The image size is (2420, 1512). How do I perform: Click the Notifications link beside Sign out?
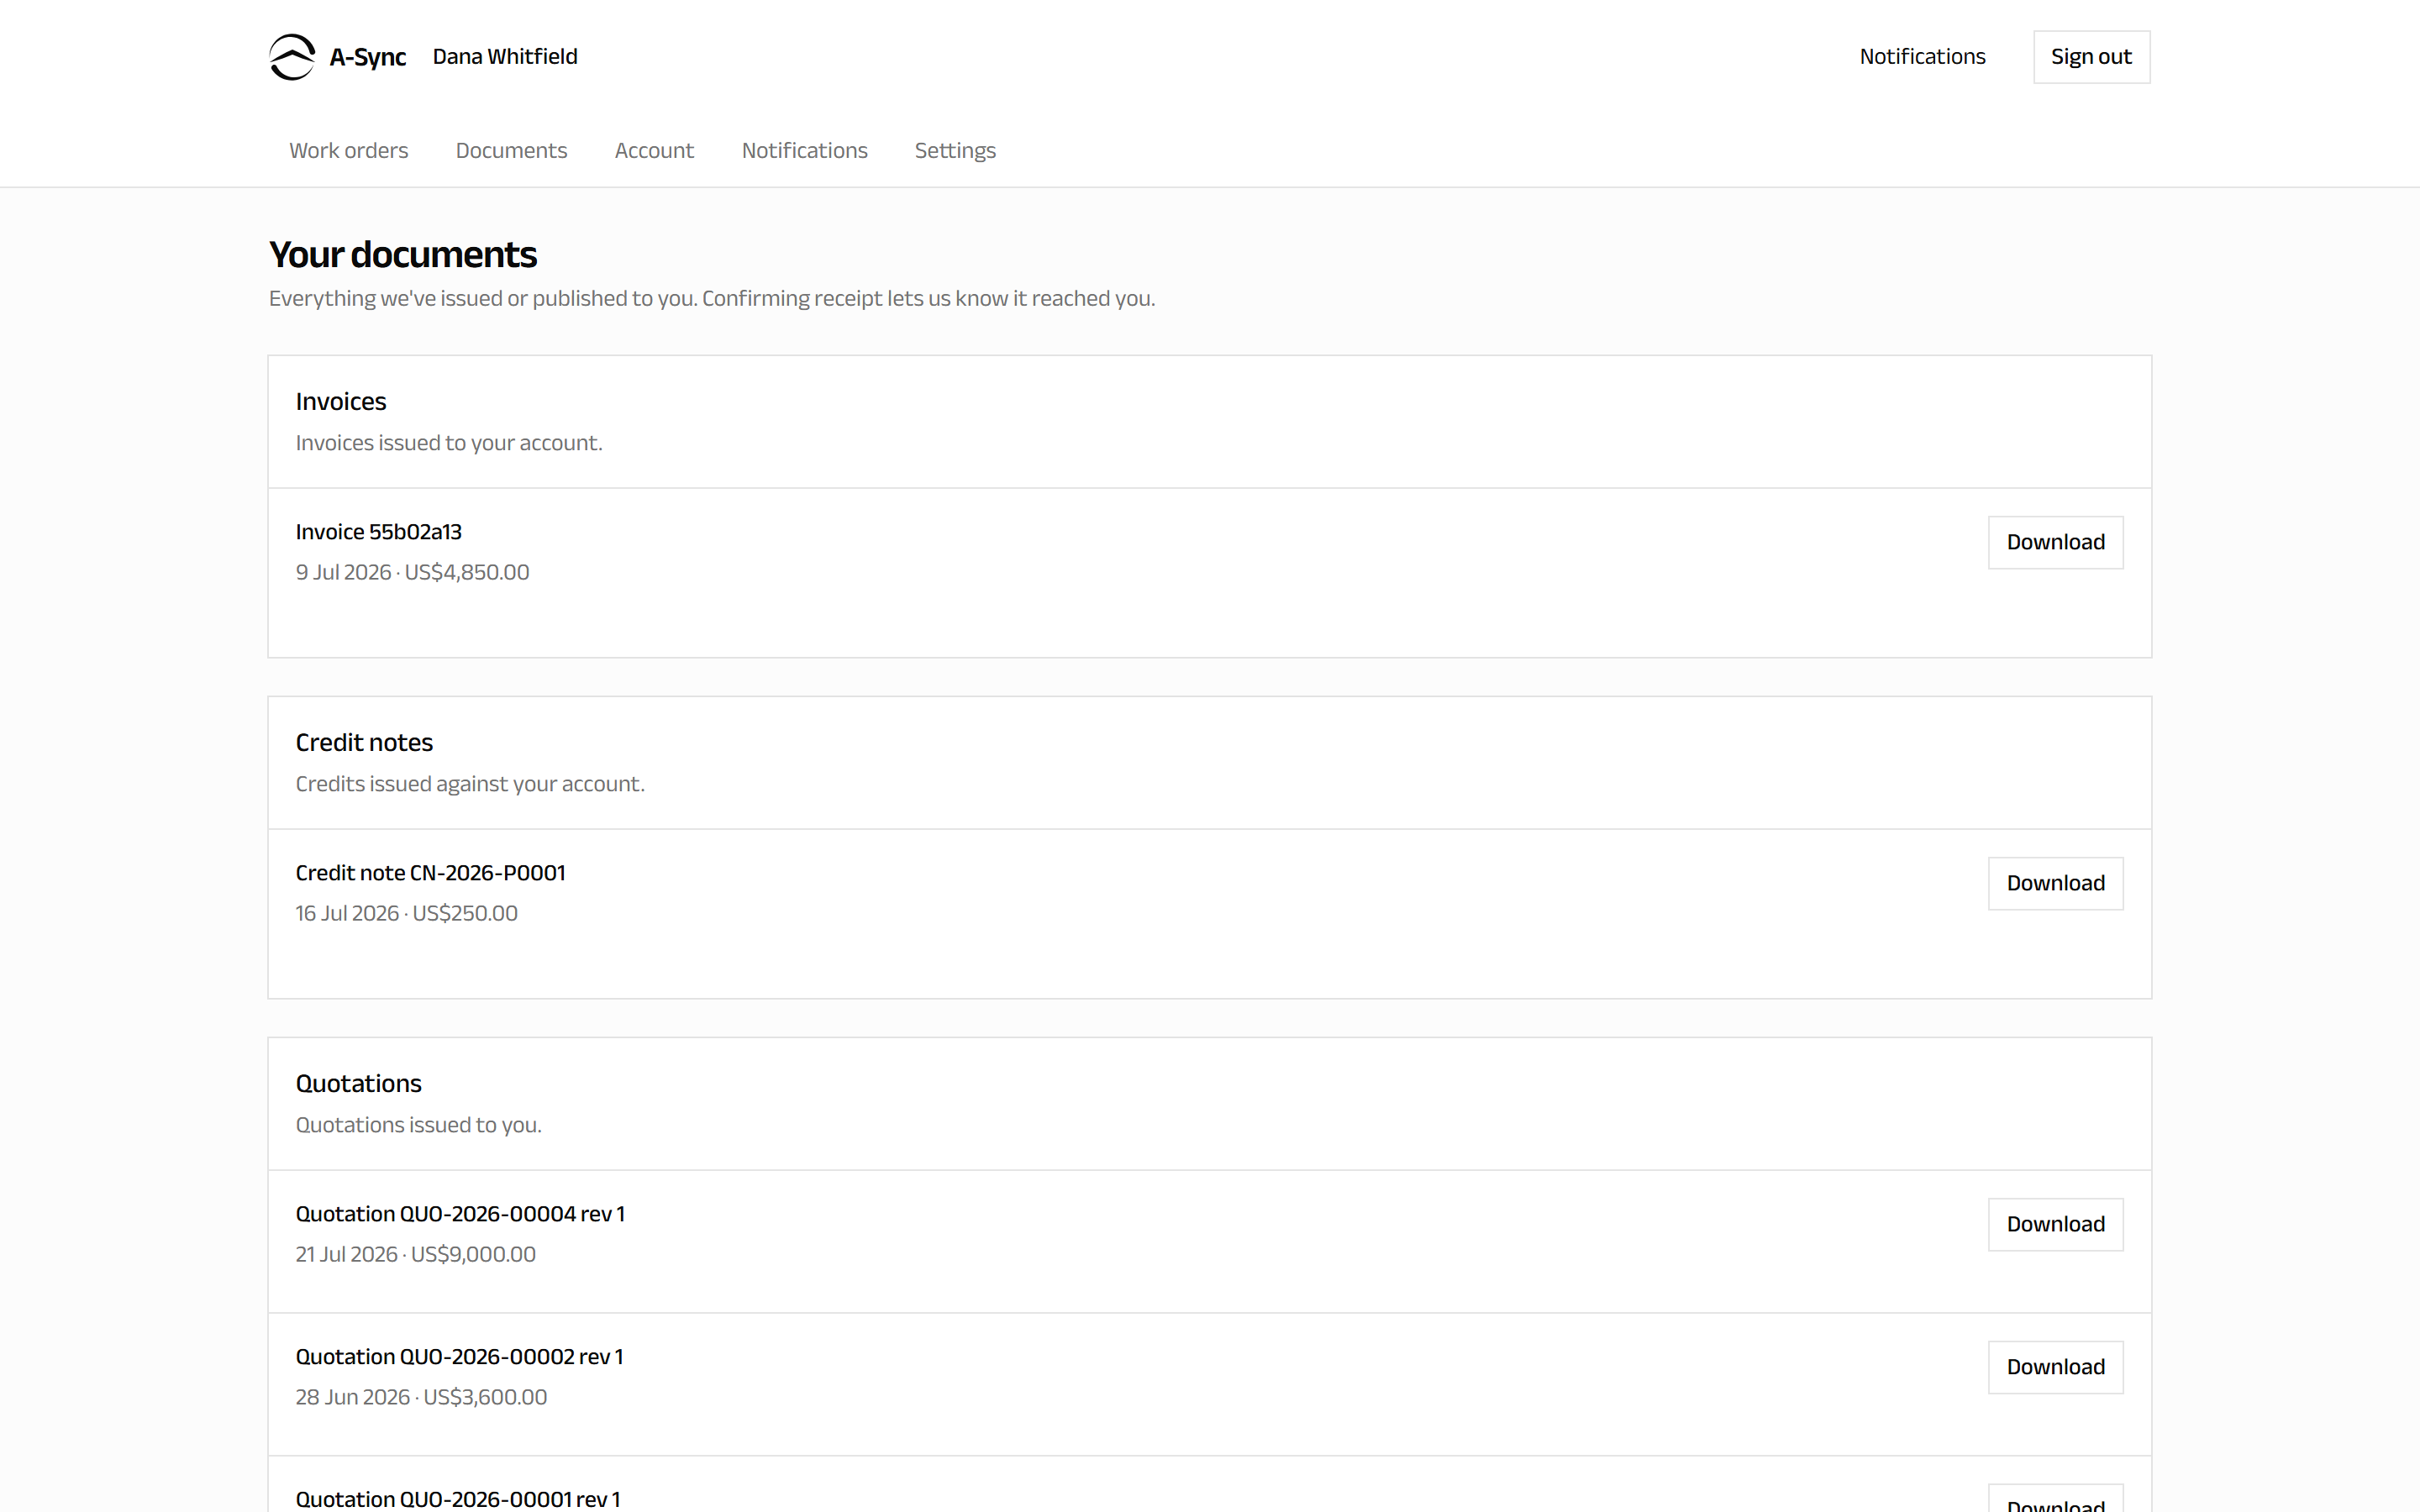1922,57
